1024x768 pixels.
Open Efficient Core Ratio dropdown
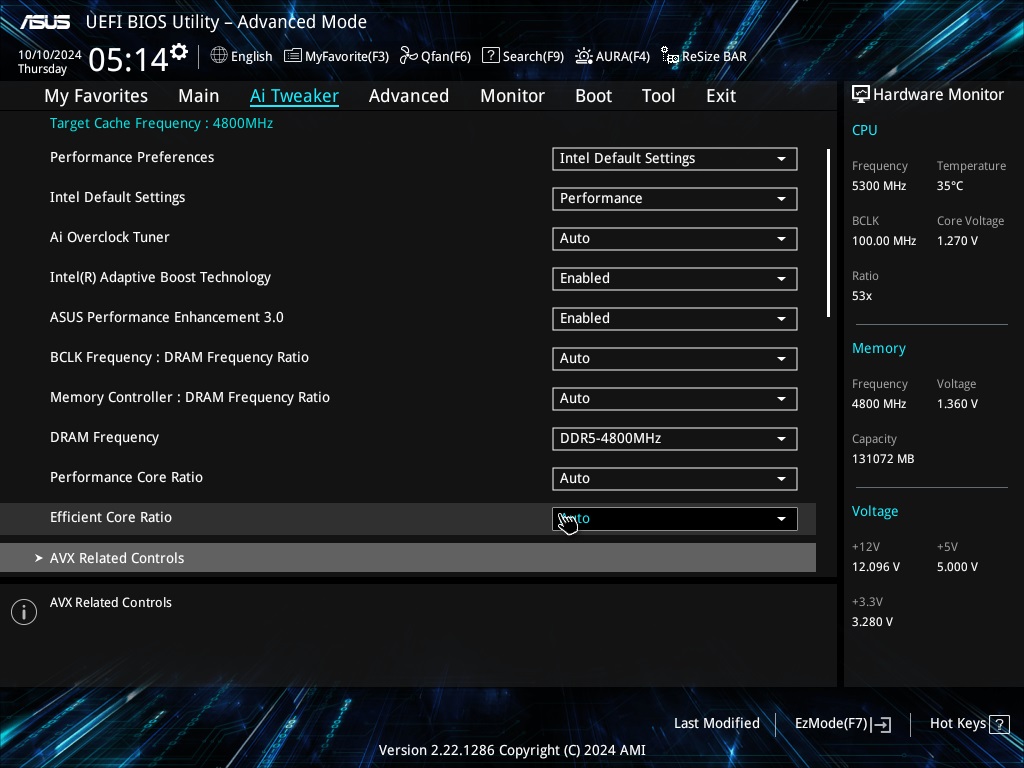(x=675, y=519)
